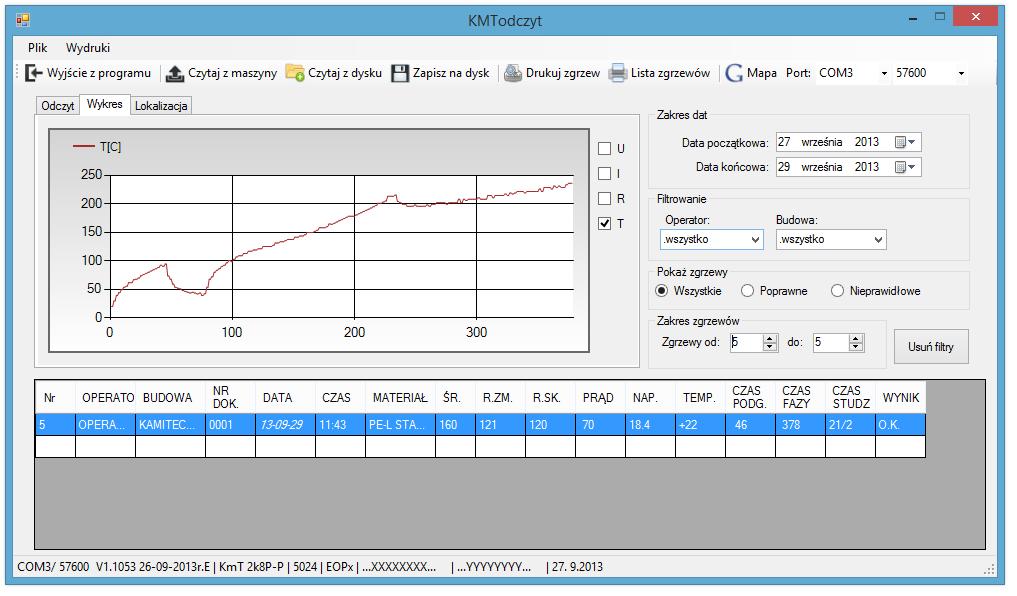Click the BUDOWA column header
Viewport: 1017px width, 596px height.
[171, 398]
